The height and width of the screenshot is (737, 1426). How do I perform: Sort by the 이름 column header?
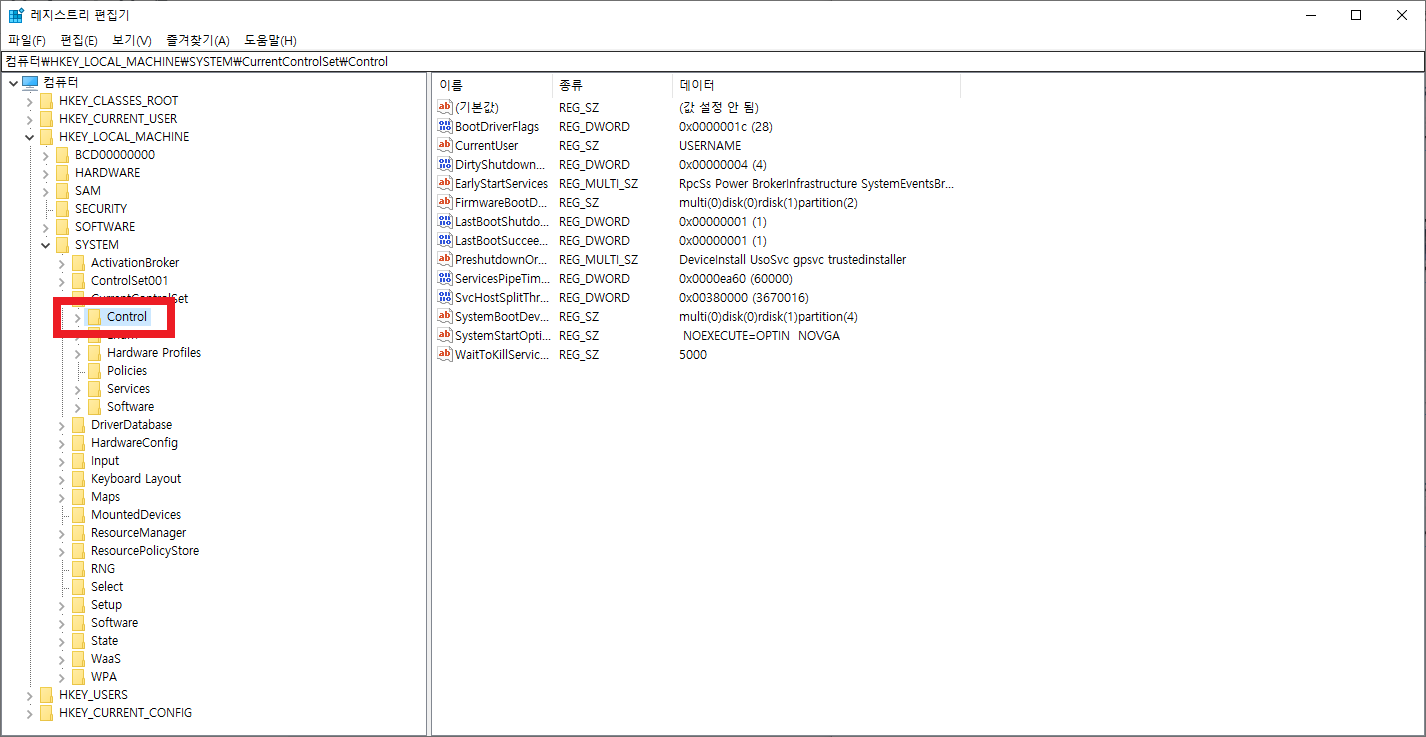point(492,86)
